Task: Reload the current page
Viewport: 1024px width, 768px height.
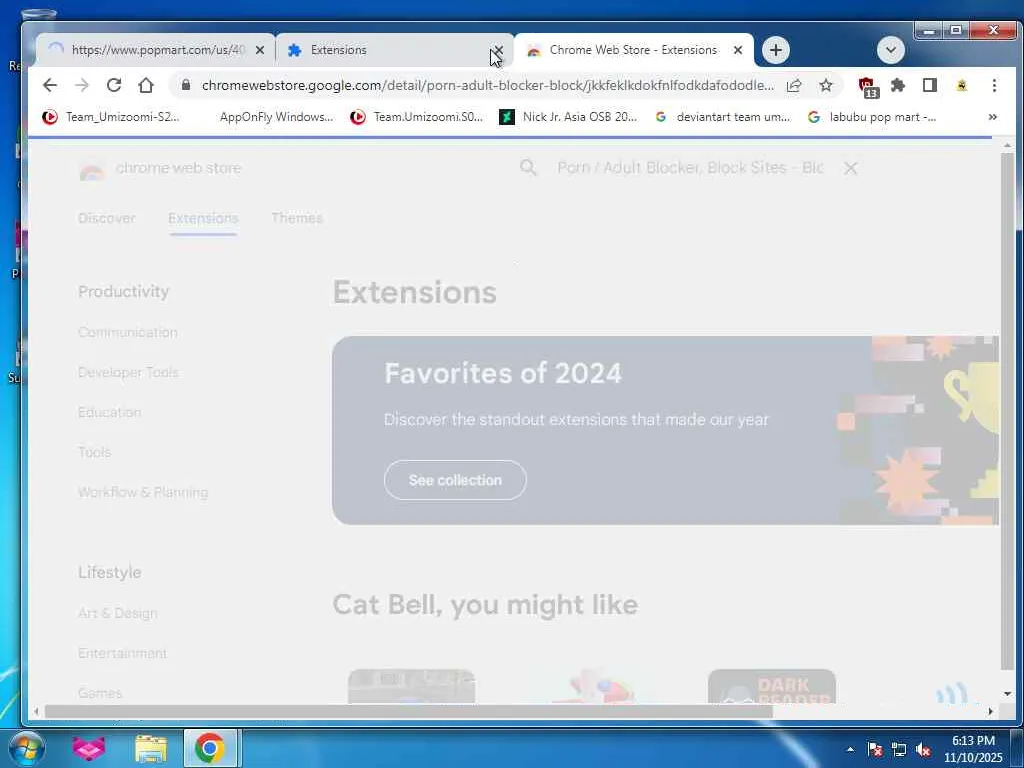Action: click(x=114, y=85)
